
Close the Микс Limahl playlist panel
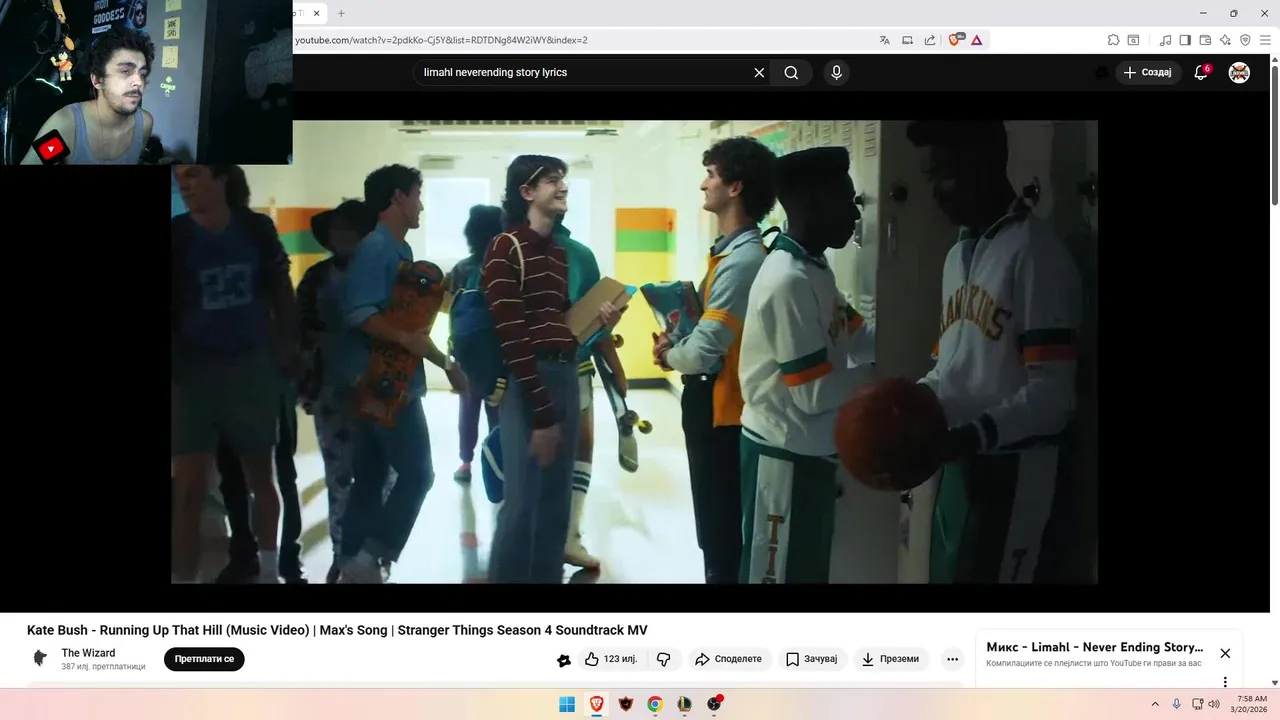[x=1225, y=653]
